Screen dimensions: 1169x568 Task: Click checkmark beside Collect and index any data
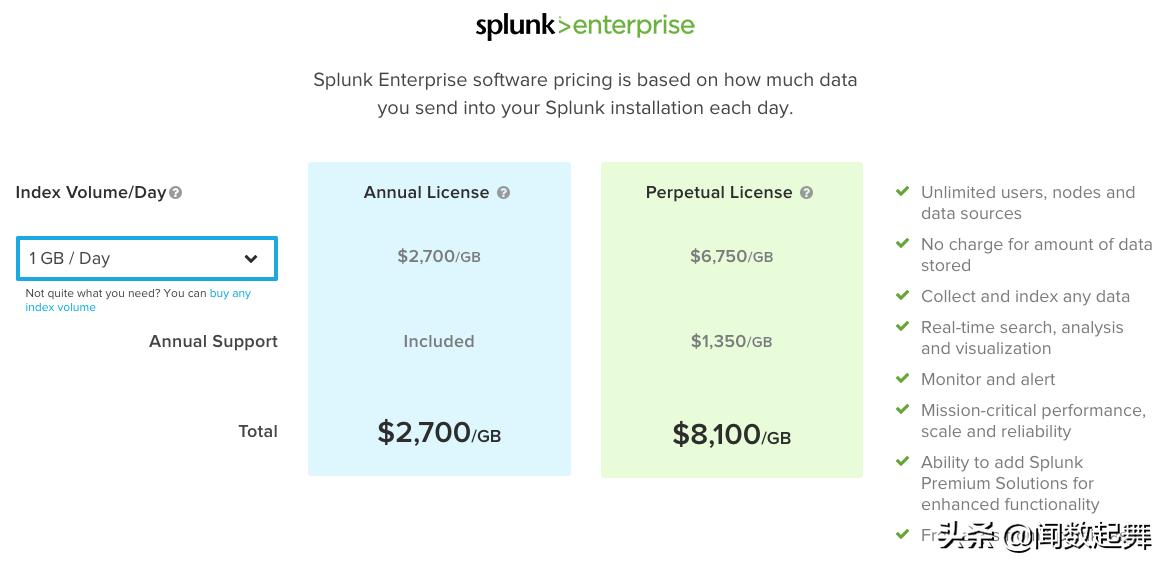[x=902, y=296]
